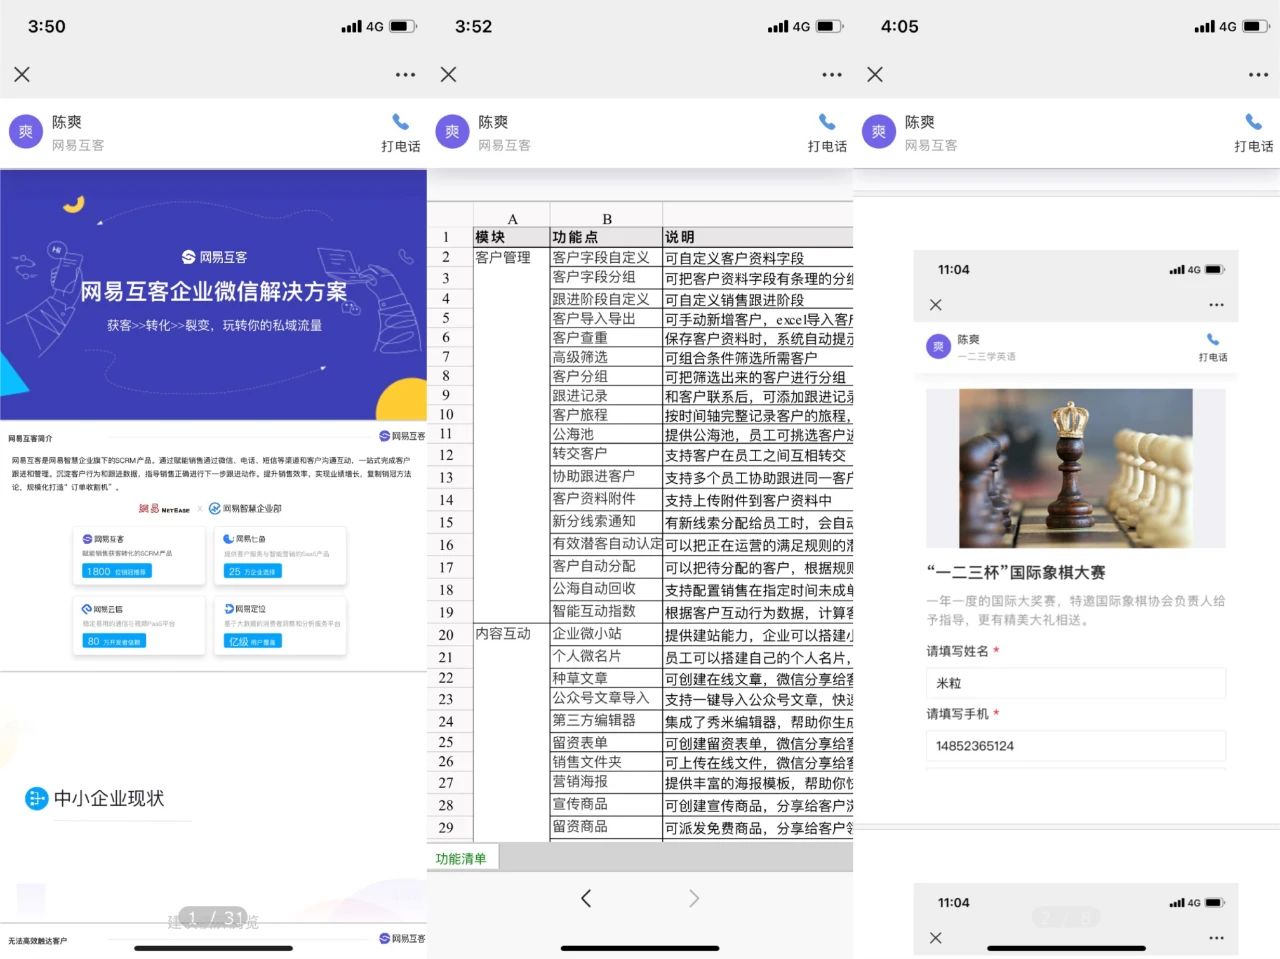1280x959 pixels.
Task: Tap the 打电话 phone icon in the 3:52 screen
Action: (x=827, y=122)
